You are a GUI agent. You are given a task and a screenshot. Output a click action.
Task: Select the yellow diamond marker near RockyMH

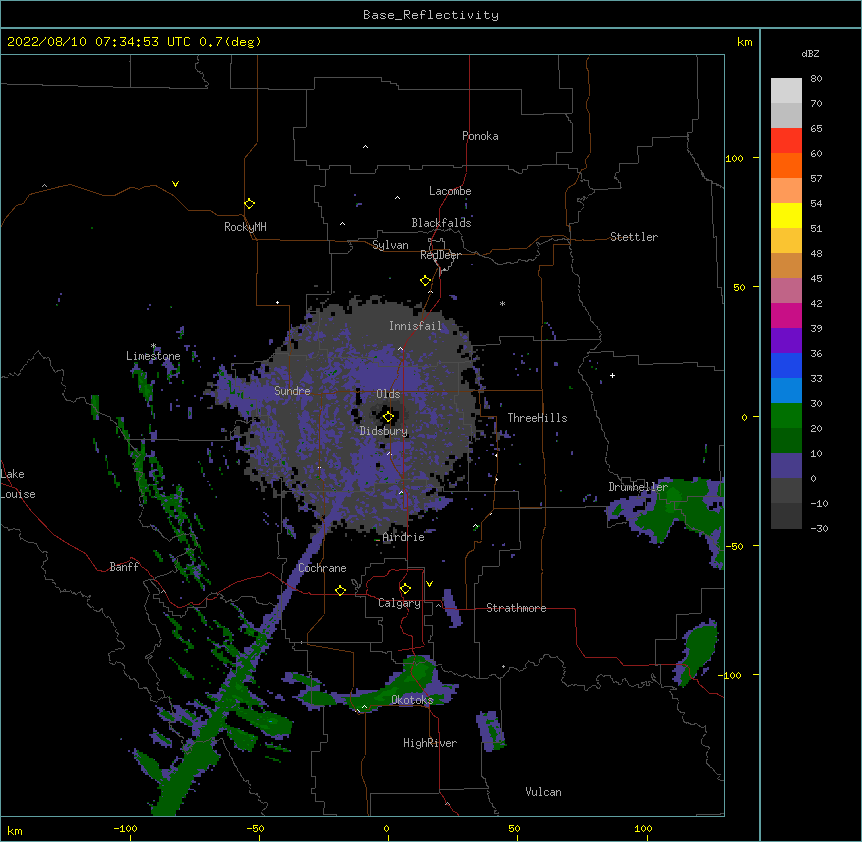[250, 204]
